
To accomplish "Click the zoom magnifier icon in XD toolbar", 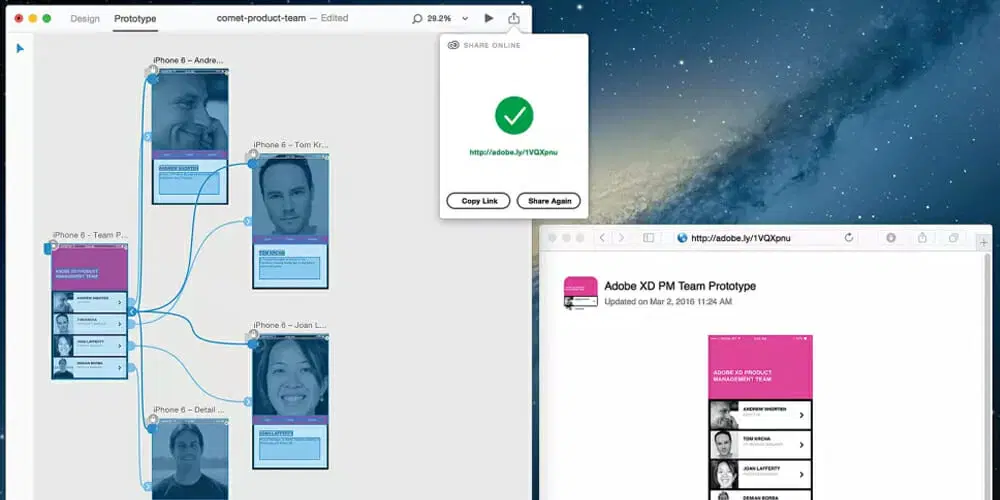I will point(417,19).
